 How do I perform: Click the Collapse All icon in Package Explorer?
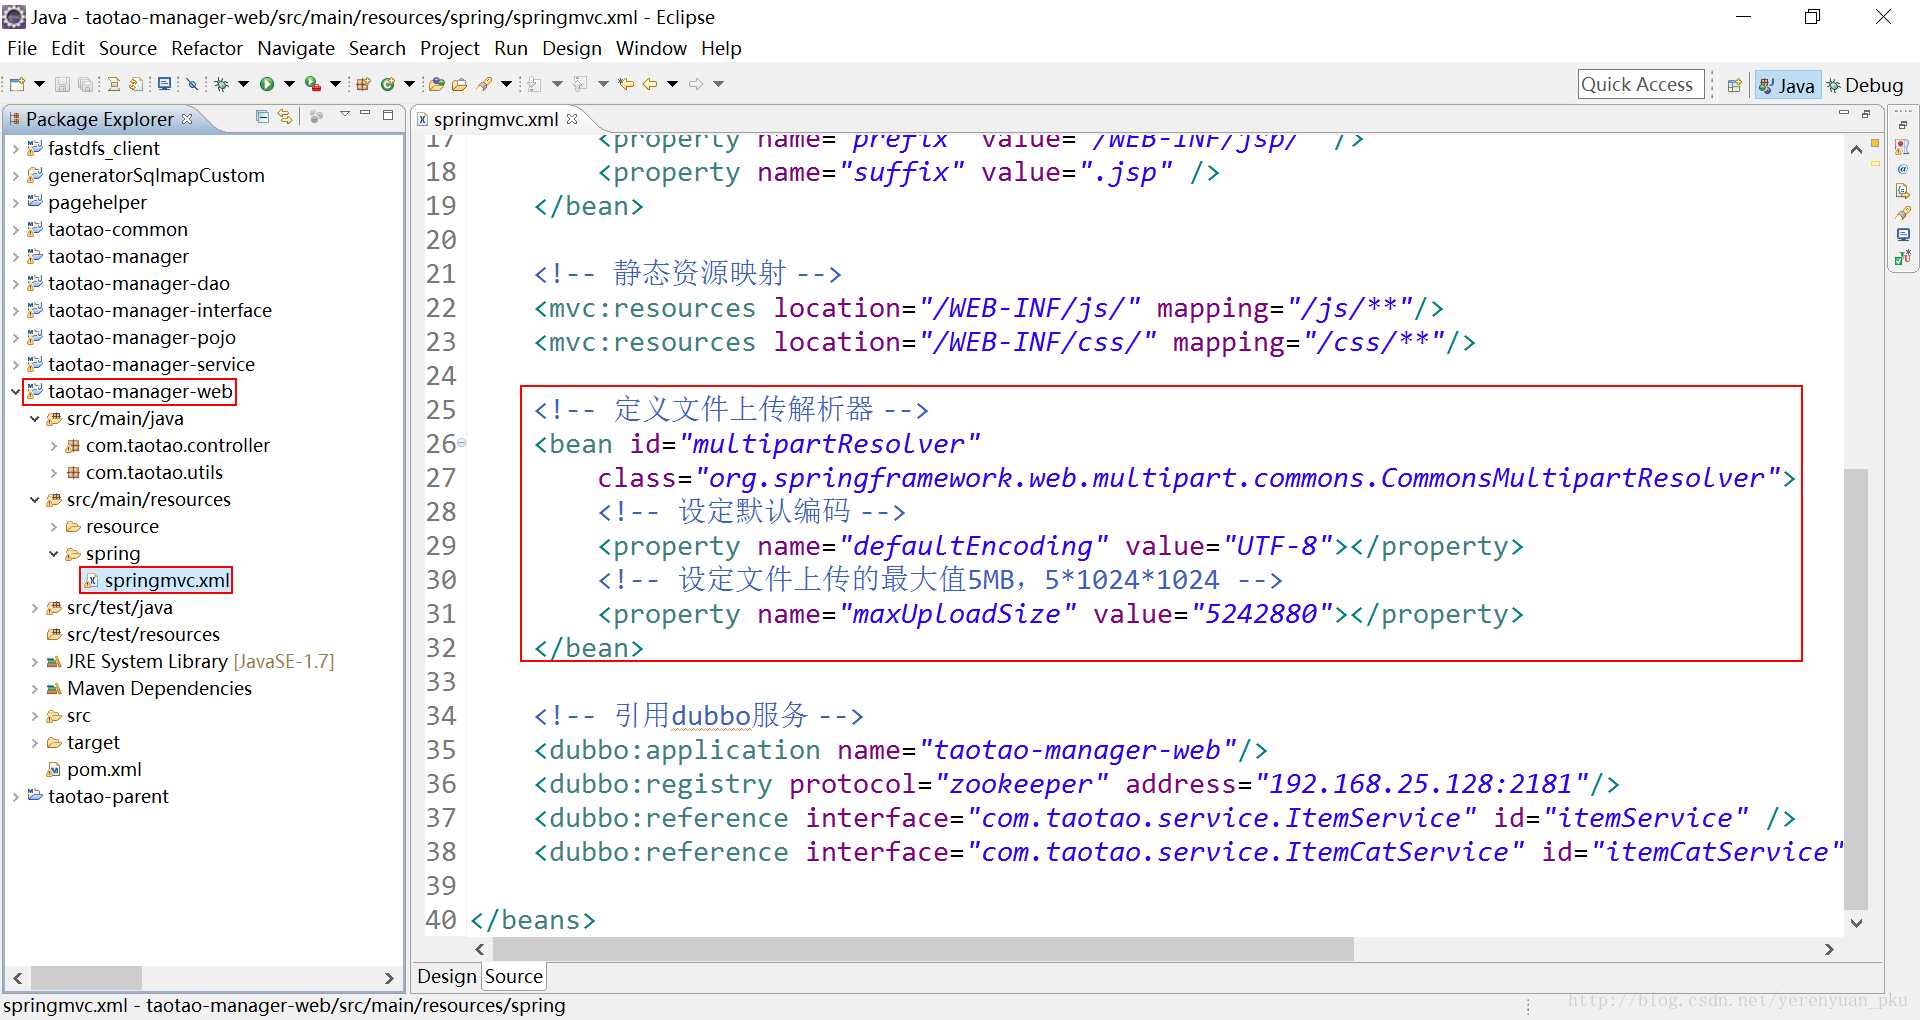[x=262, y=117]
